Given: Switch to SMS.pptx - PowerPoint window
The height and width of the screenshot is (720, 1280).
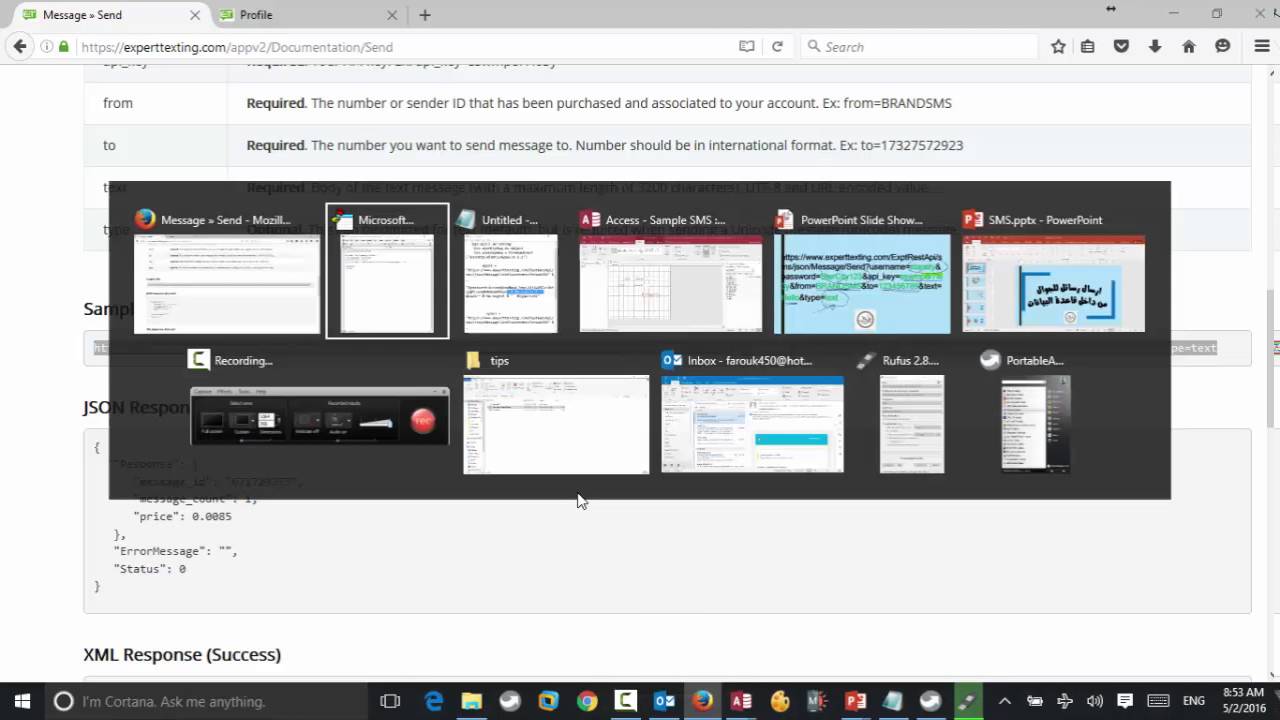Looking at the screenshot, I should [1053, 270].
